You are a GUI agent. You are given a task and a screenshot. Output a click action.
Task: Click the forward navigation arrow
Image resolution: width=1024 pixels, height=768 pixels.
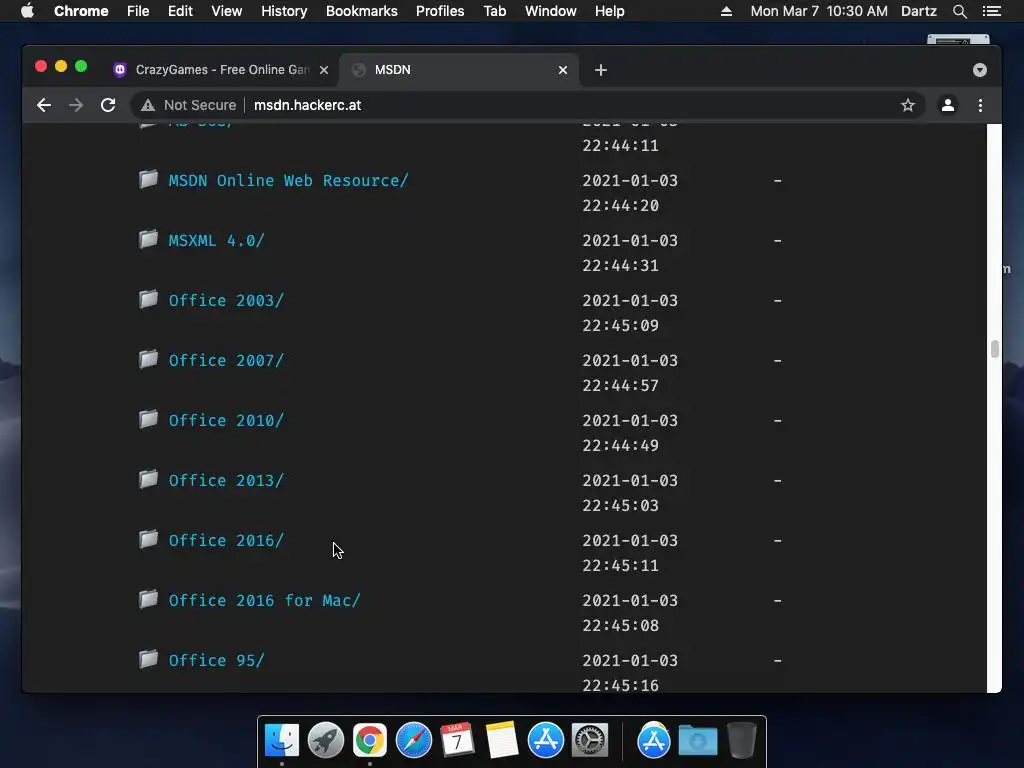[x=76, y=105]
